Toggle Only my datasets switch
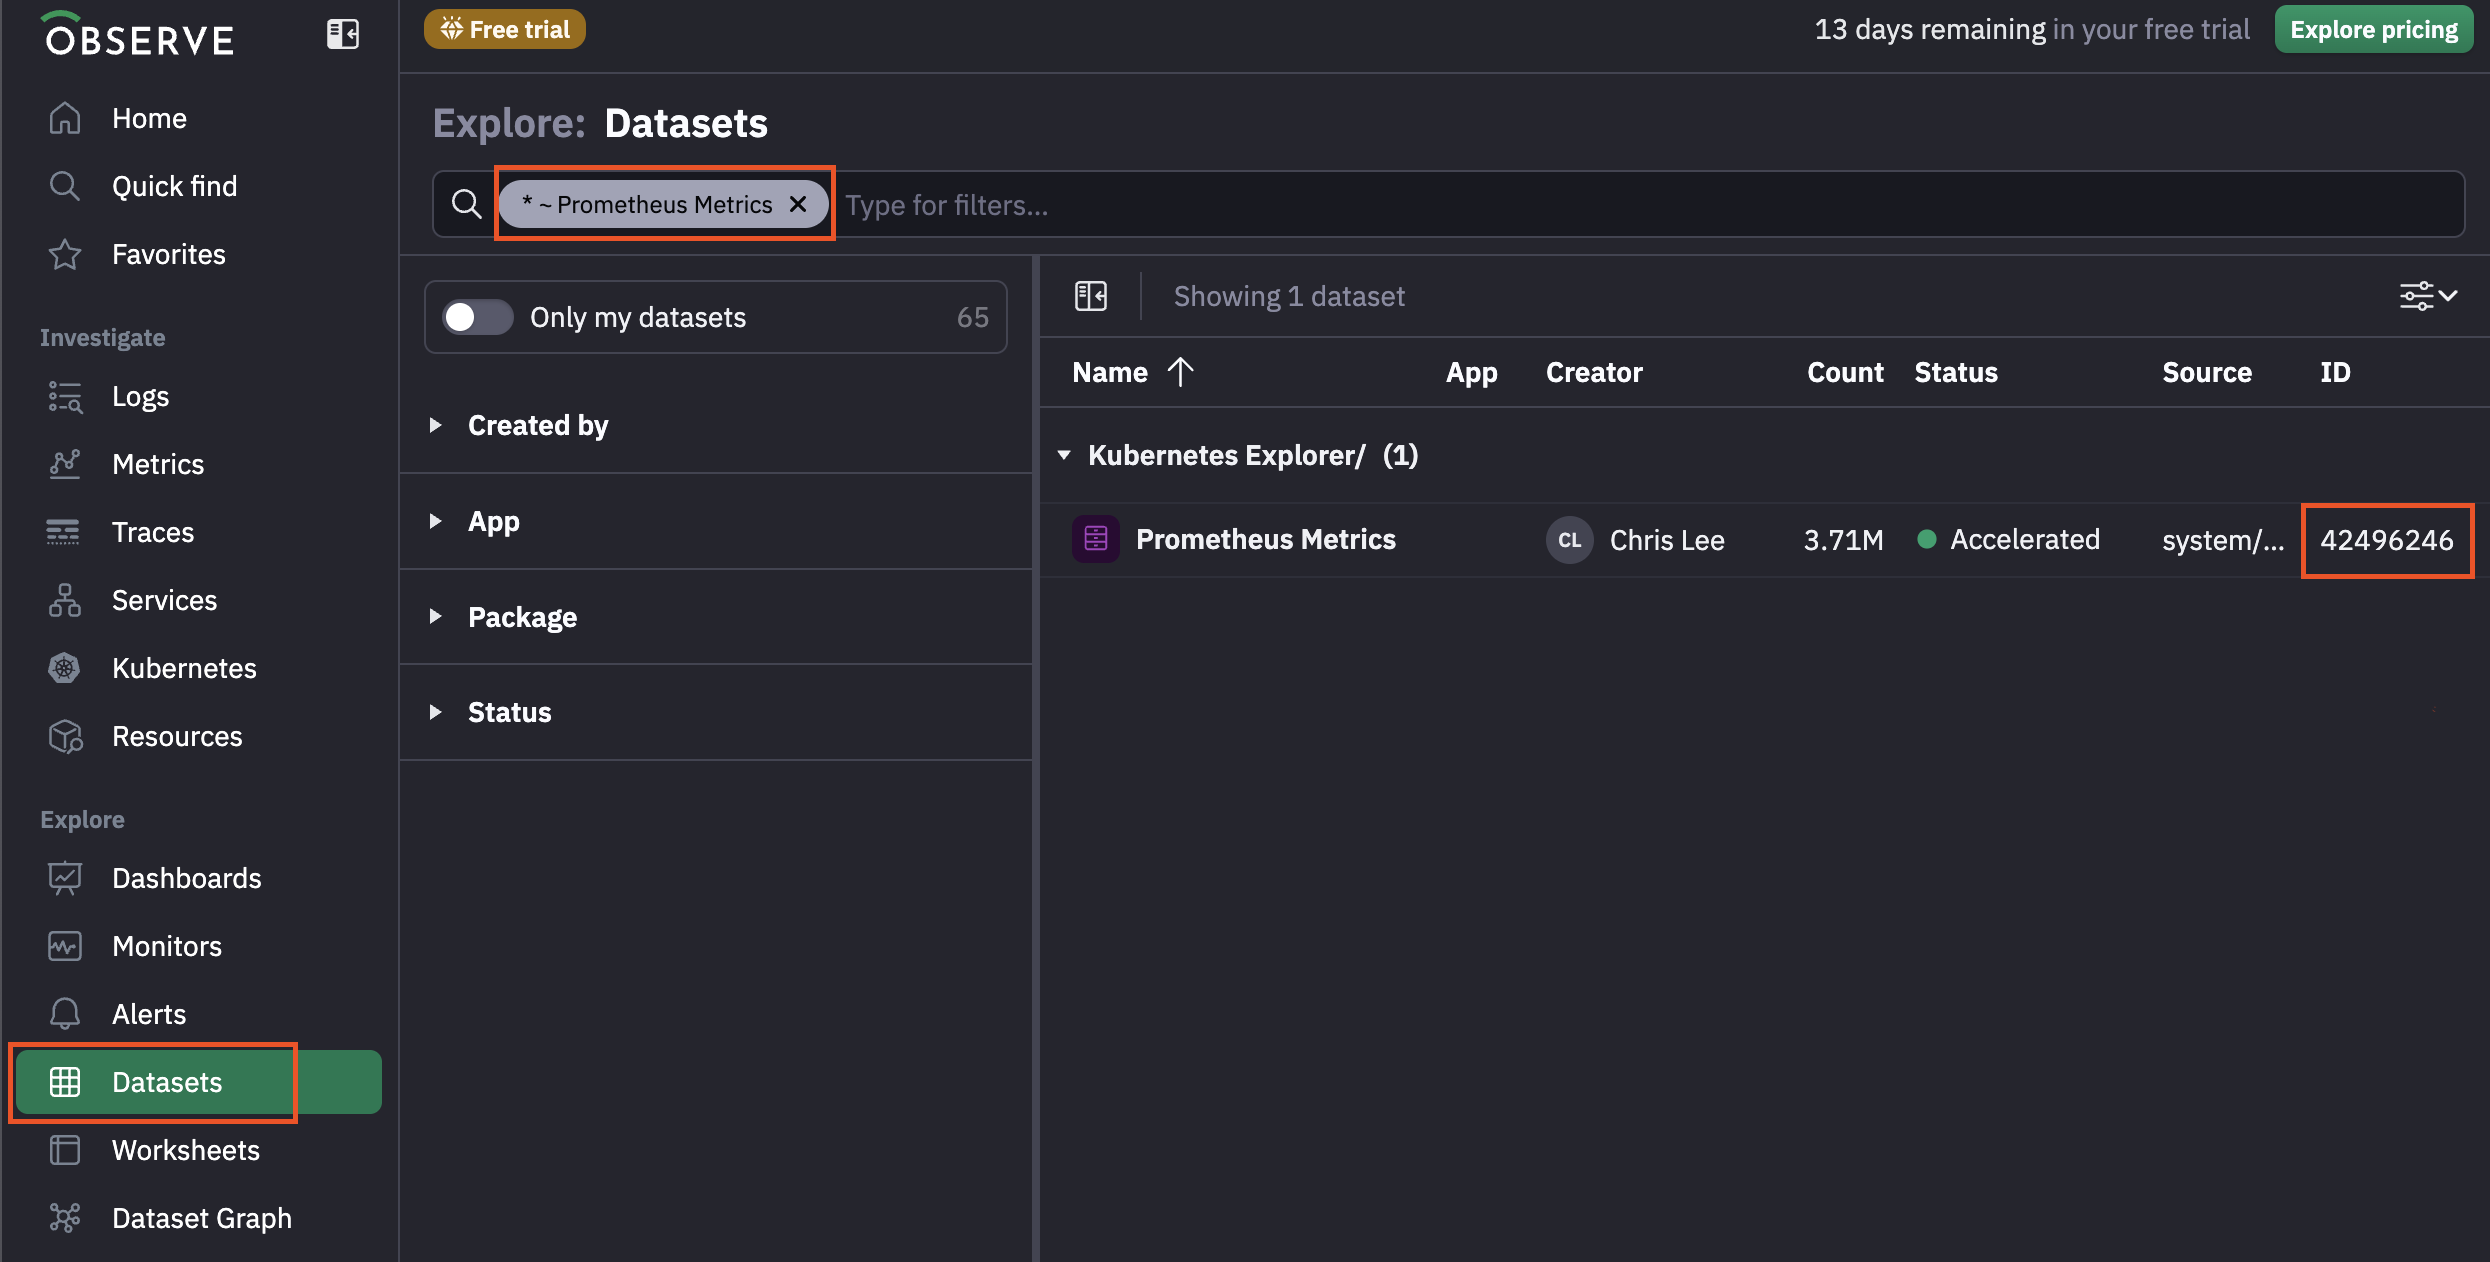Viewport: 2490px width, 1262px height. pyautogui.click(x=478, y=317)
